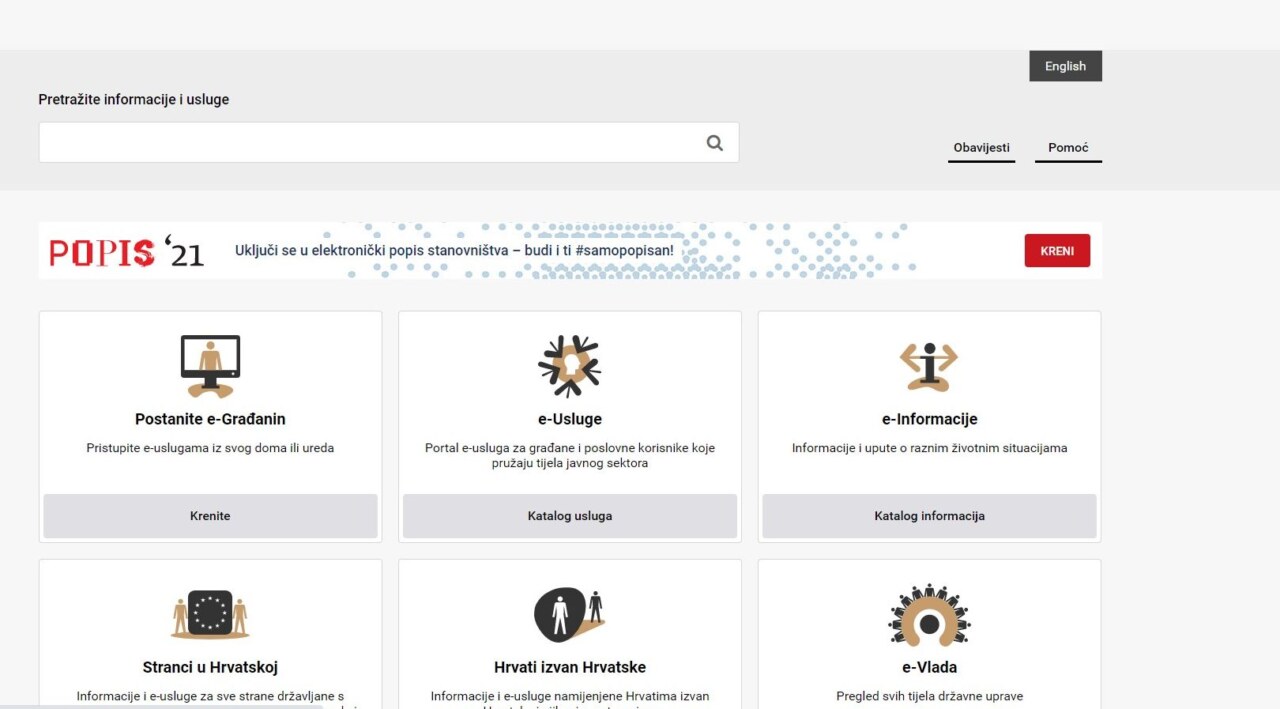The width and height of the screenshot is (1280, 709).
Task: Open Katalog usluga
Action: pos(570,516)
